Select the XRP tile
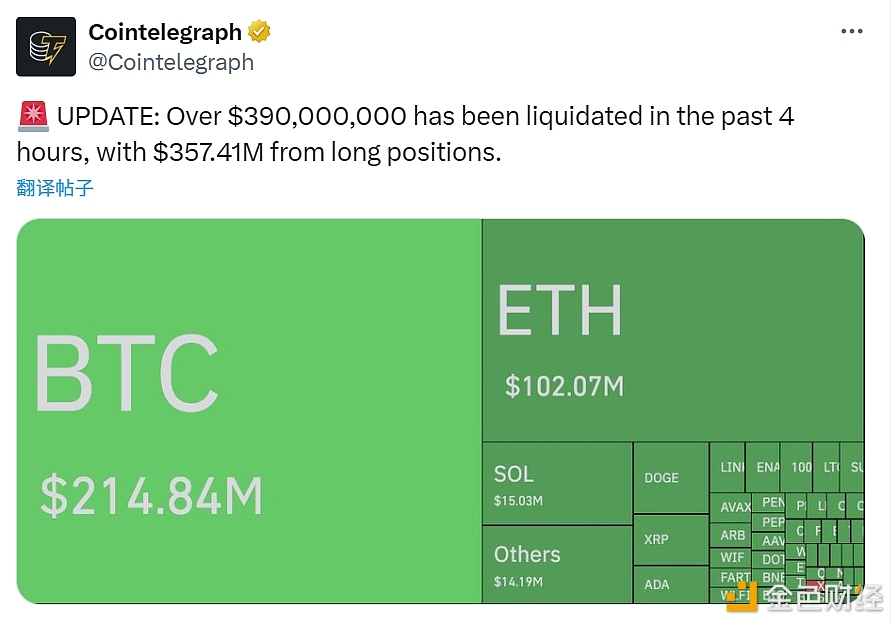Screen dimensions: 895x624 click(x=670, y=539)
